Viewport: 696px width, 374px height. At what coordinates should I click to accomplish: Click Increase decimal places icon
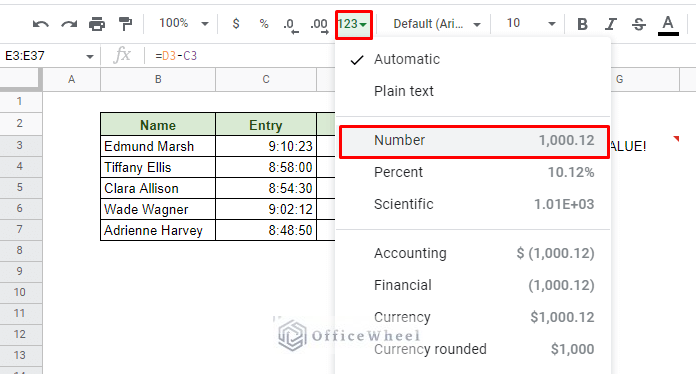[x=319, y=25]
